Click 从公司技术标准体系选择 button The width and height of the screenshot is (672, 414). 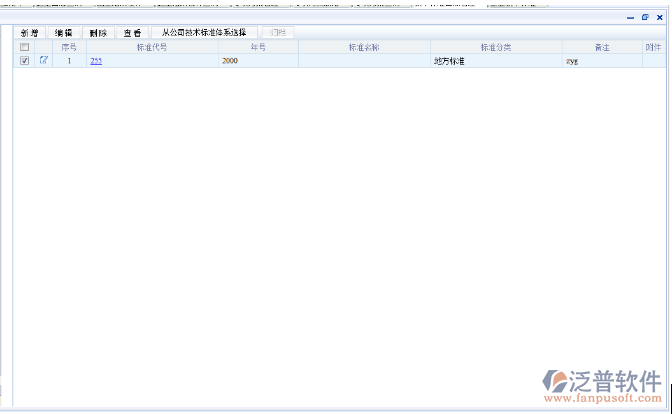[204, 33]
